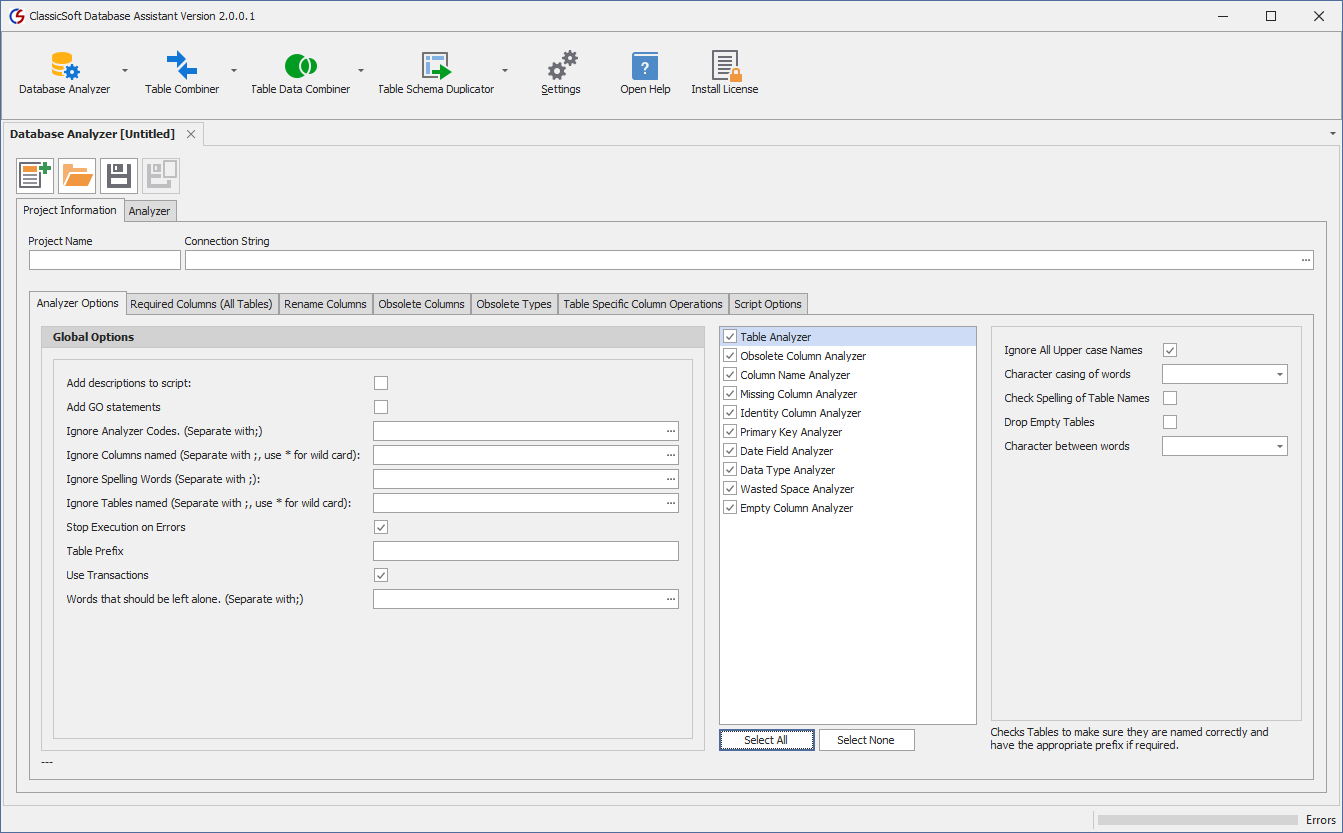Save the current project

point(119,175)
